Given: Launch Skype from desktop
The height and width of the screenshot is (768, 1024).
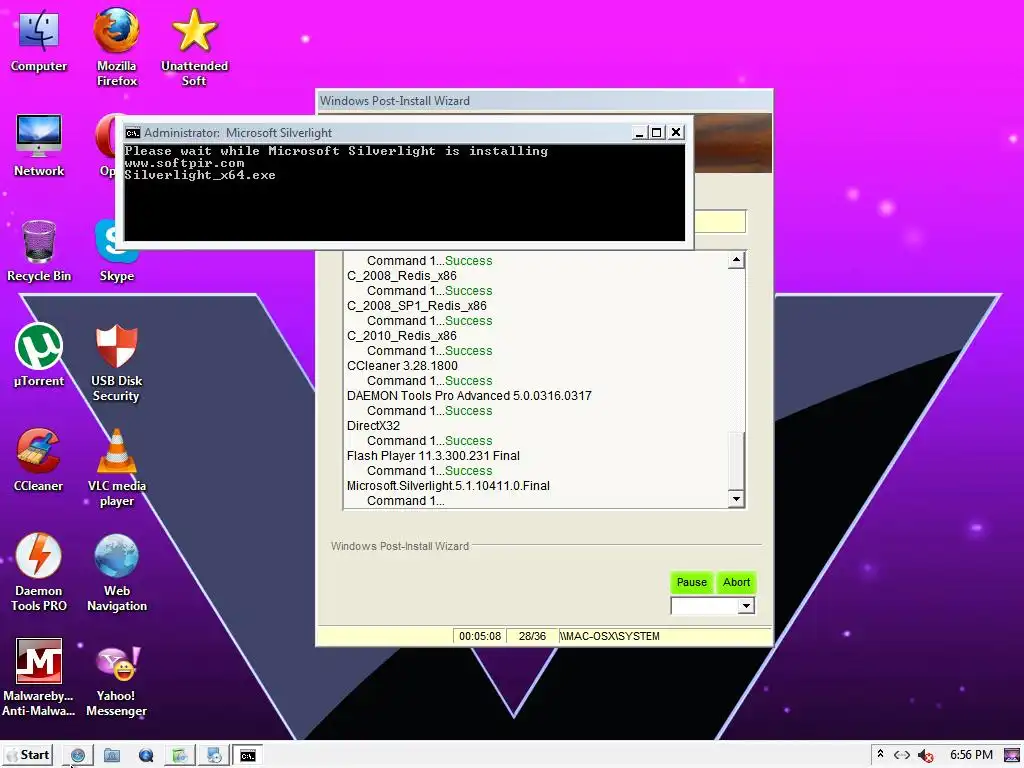Looking at the screenshot, I should (x=116, y=251).
